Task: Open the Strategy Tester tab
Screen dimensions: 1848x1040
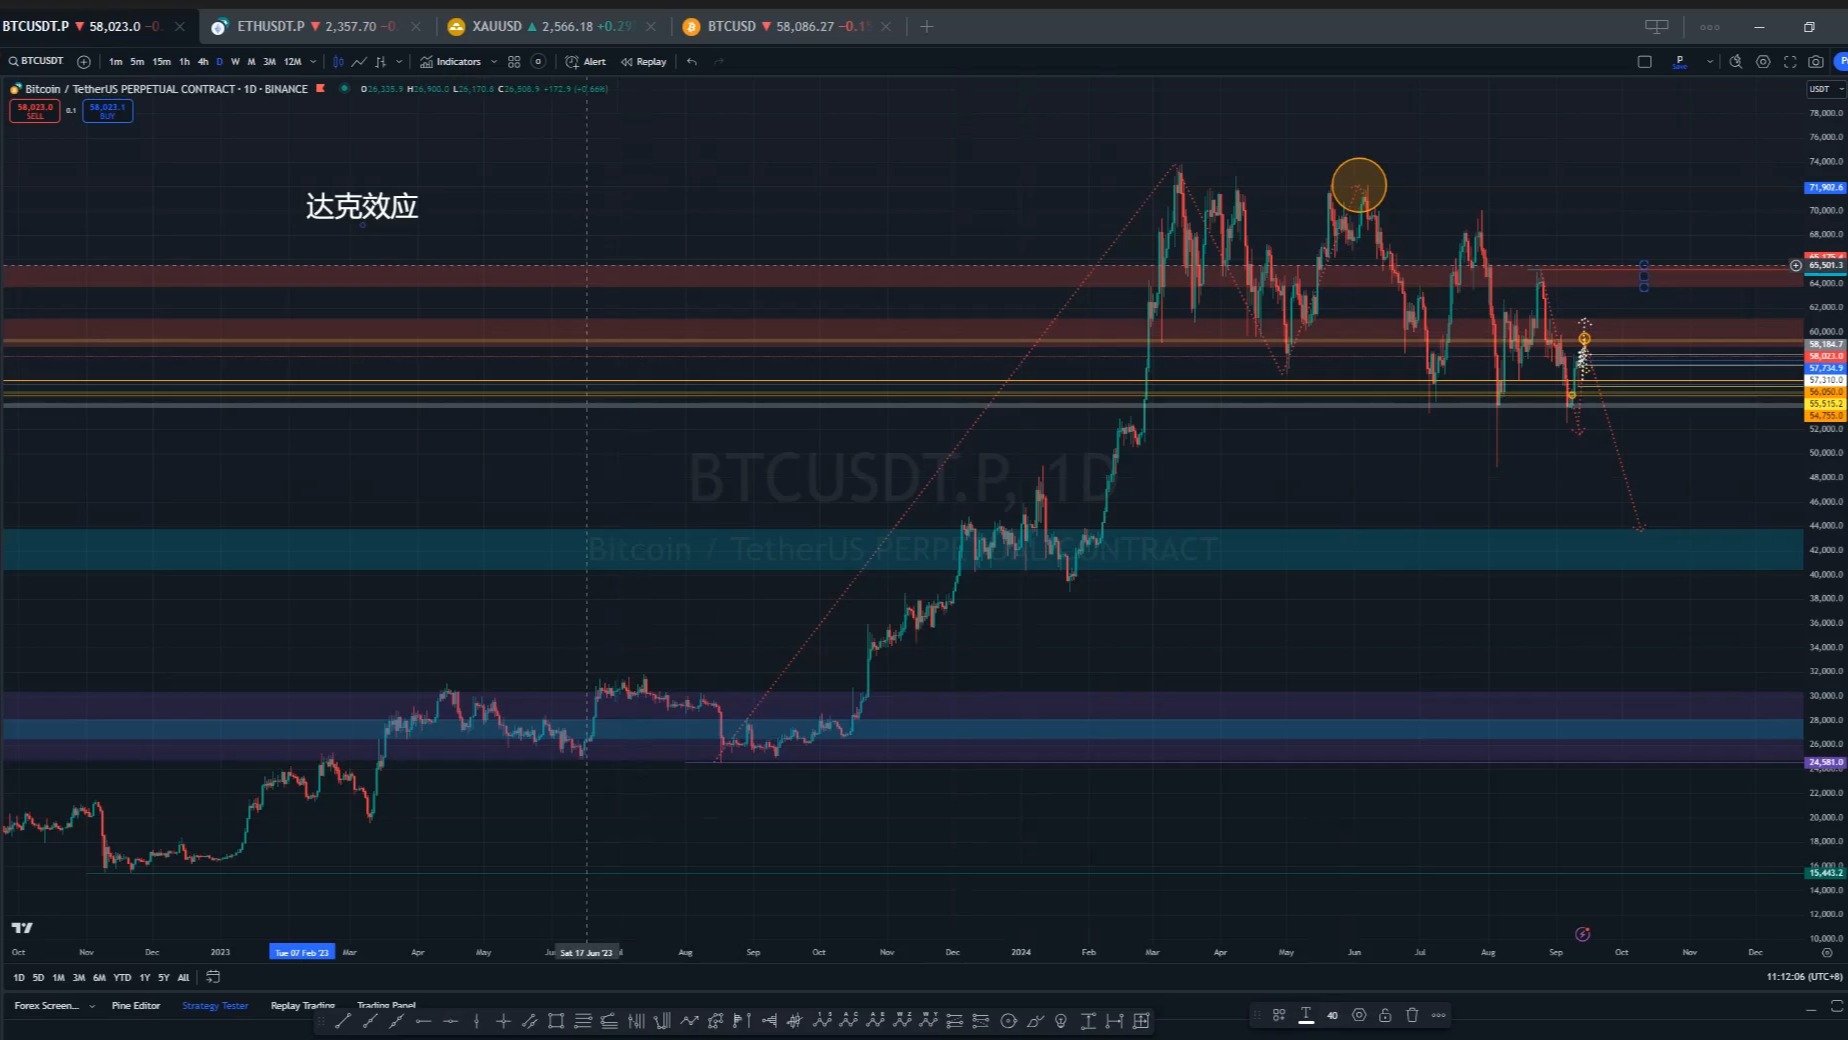Action: click(x=215, y=1005)
